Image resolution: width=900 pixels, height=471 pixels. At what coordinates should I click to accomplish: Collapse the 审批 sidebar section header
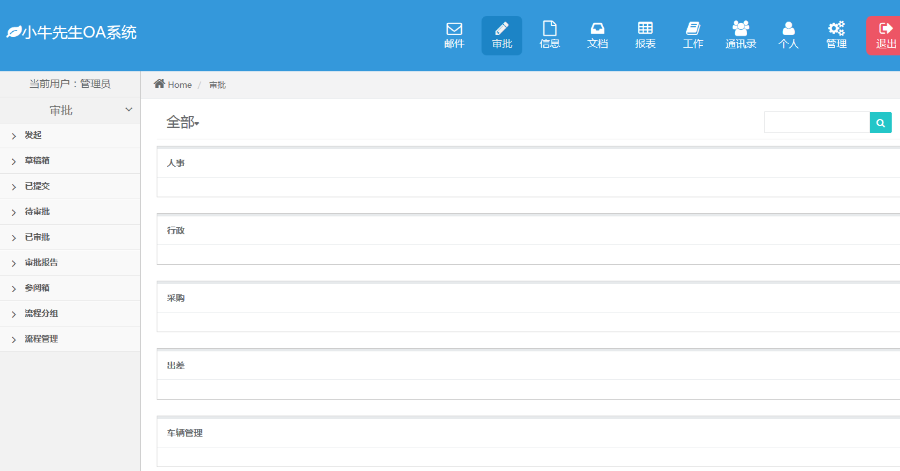(70, 110)
